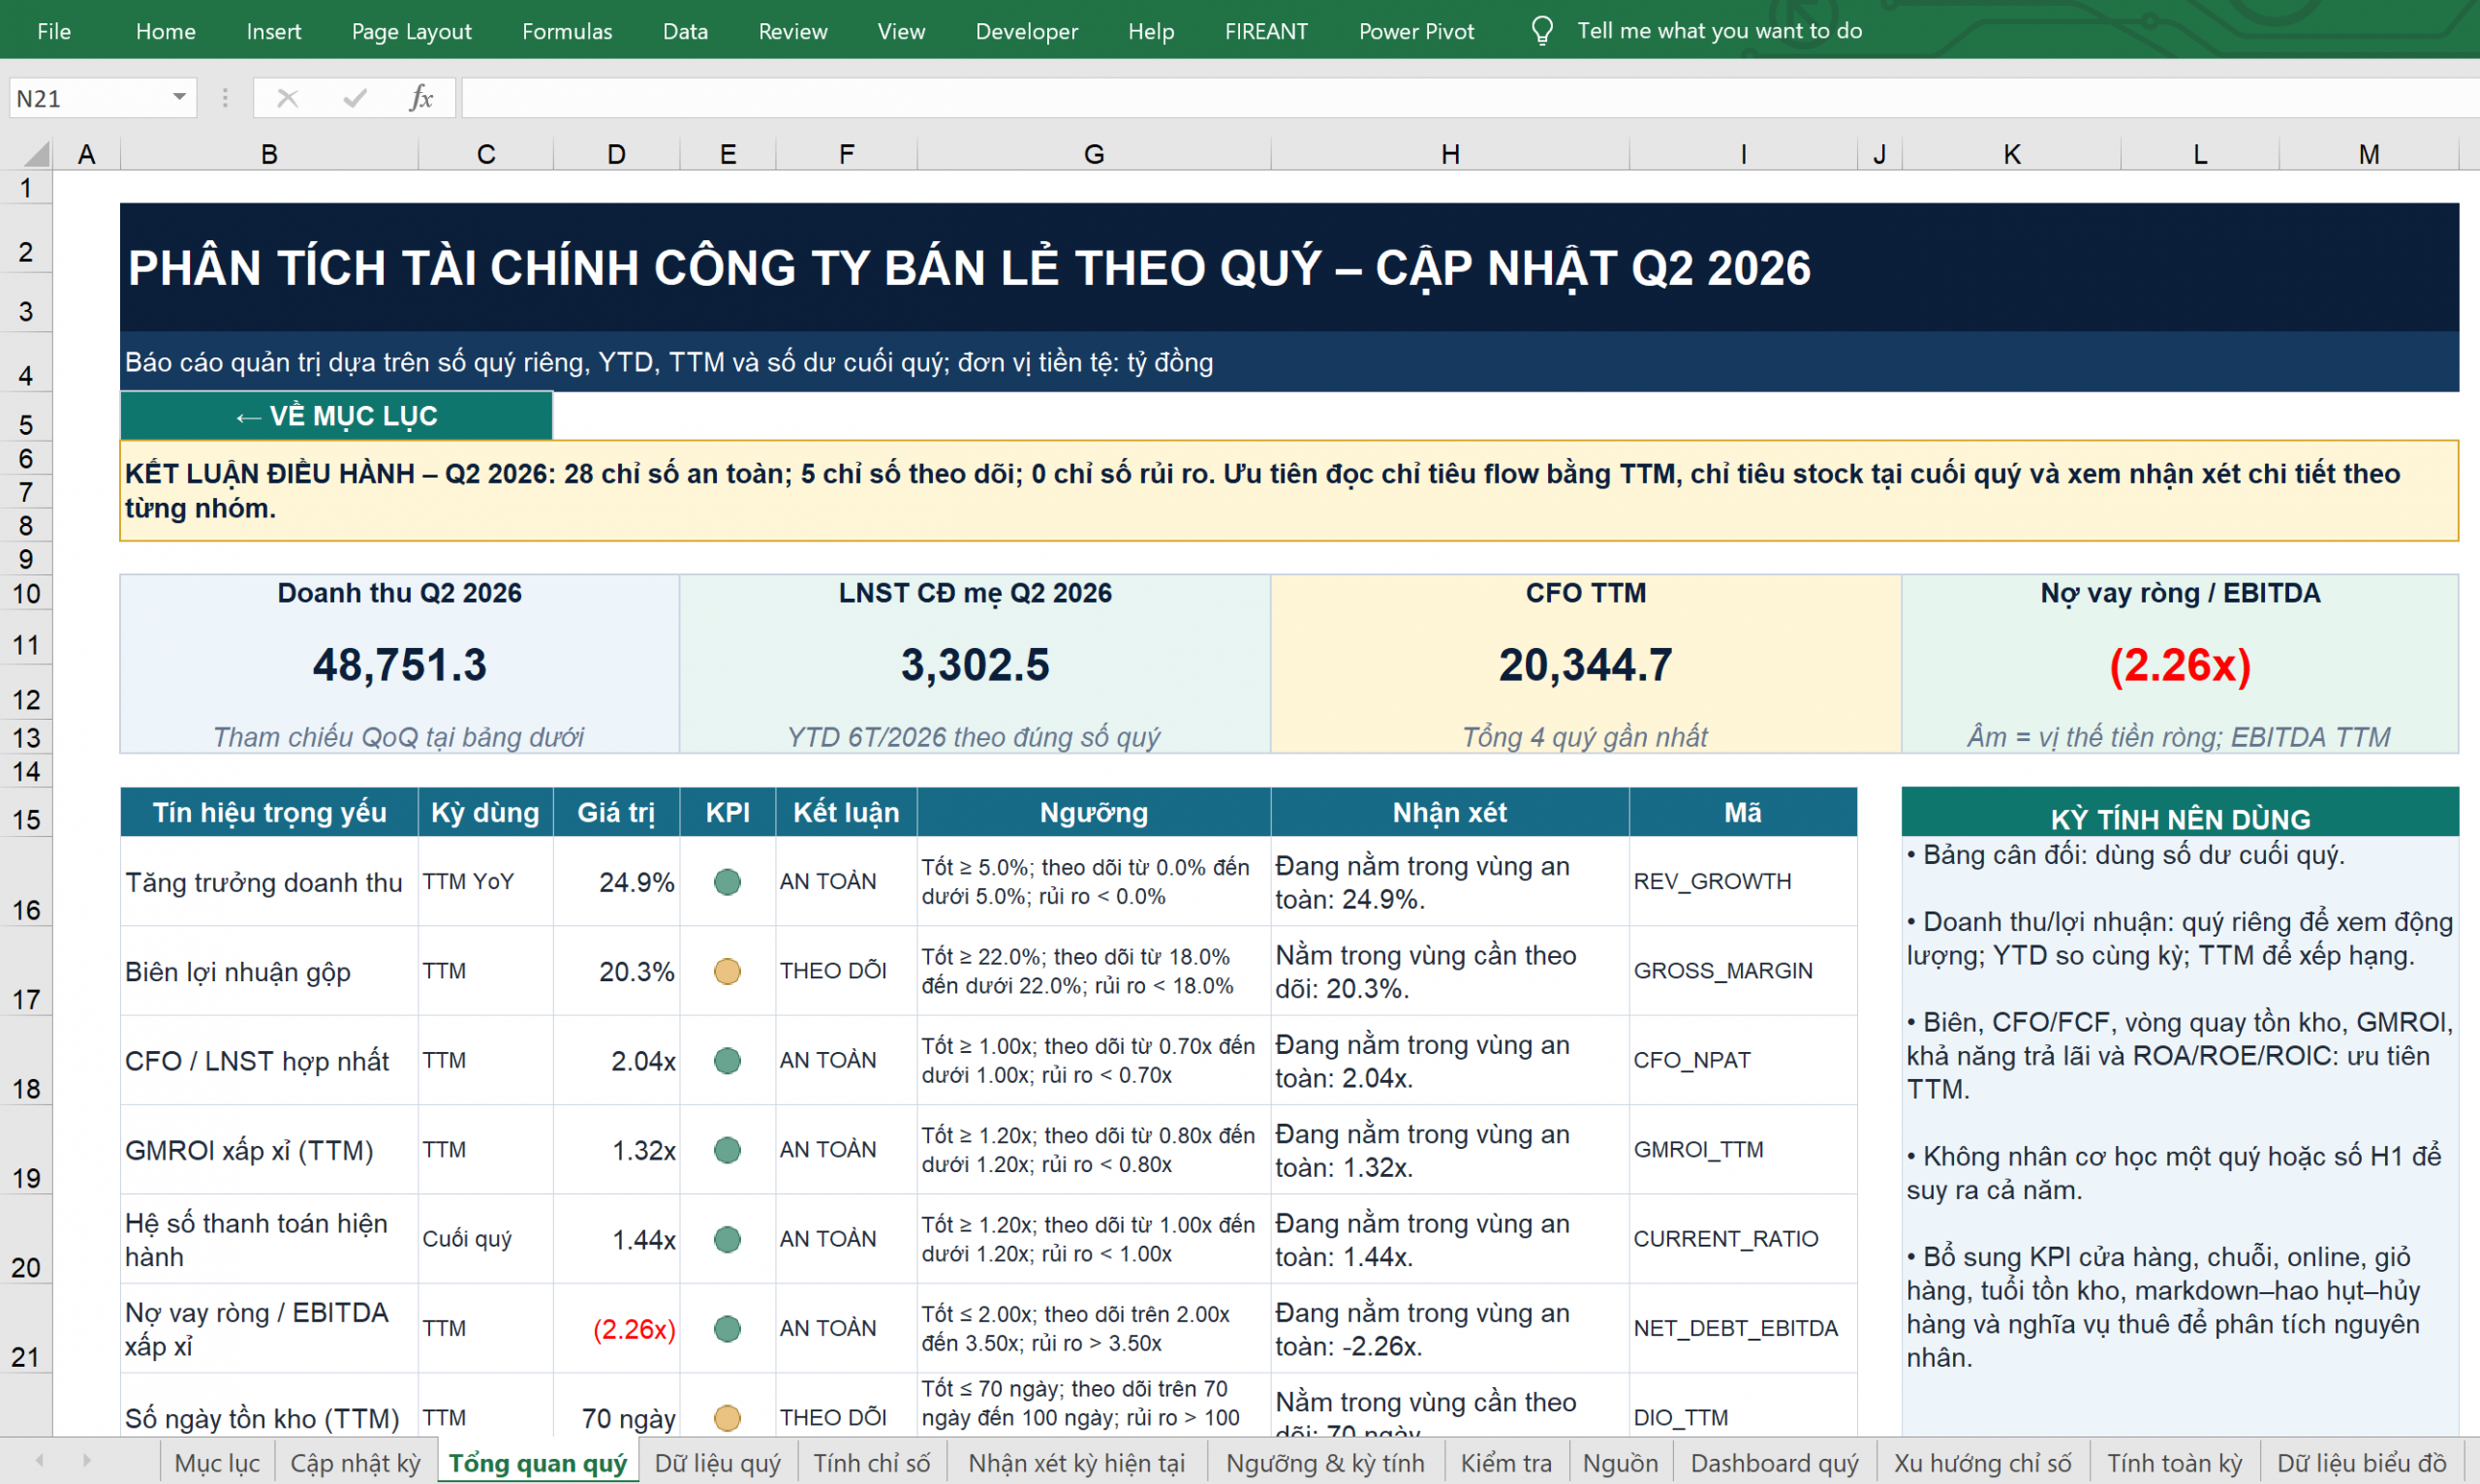Select the row 16 header
Screen dimensions: 2480x1484
pos(26,881)
